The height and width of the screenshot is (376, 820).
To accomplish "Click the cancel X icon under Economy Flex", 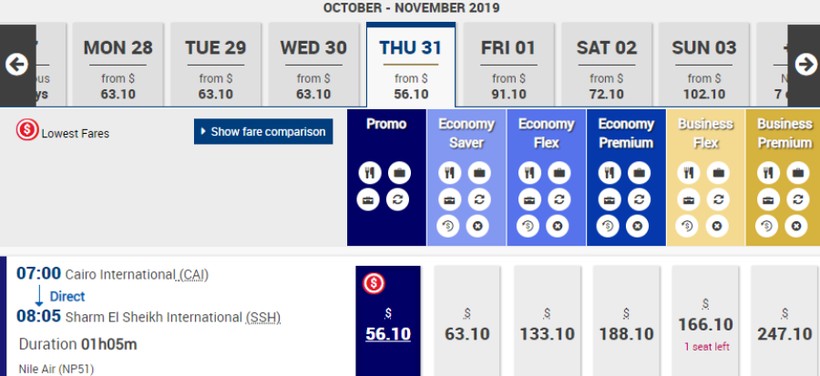I will pyautogui.click(x=557, y=226).
